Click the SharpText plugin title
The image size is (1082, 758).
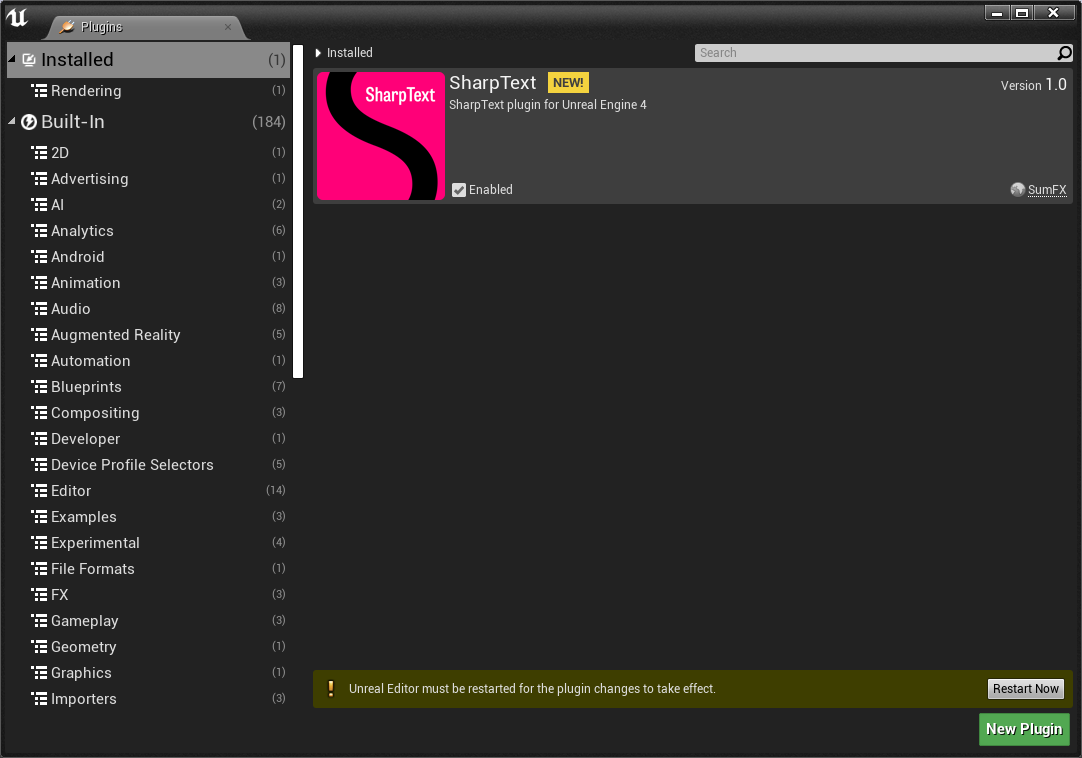coord(493,83)
